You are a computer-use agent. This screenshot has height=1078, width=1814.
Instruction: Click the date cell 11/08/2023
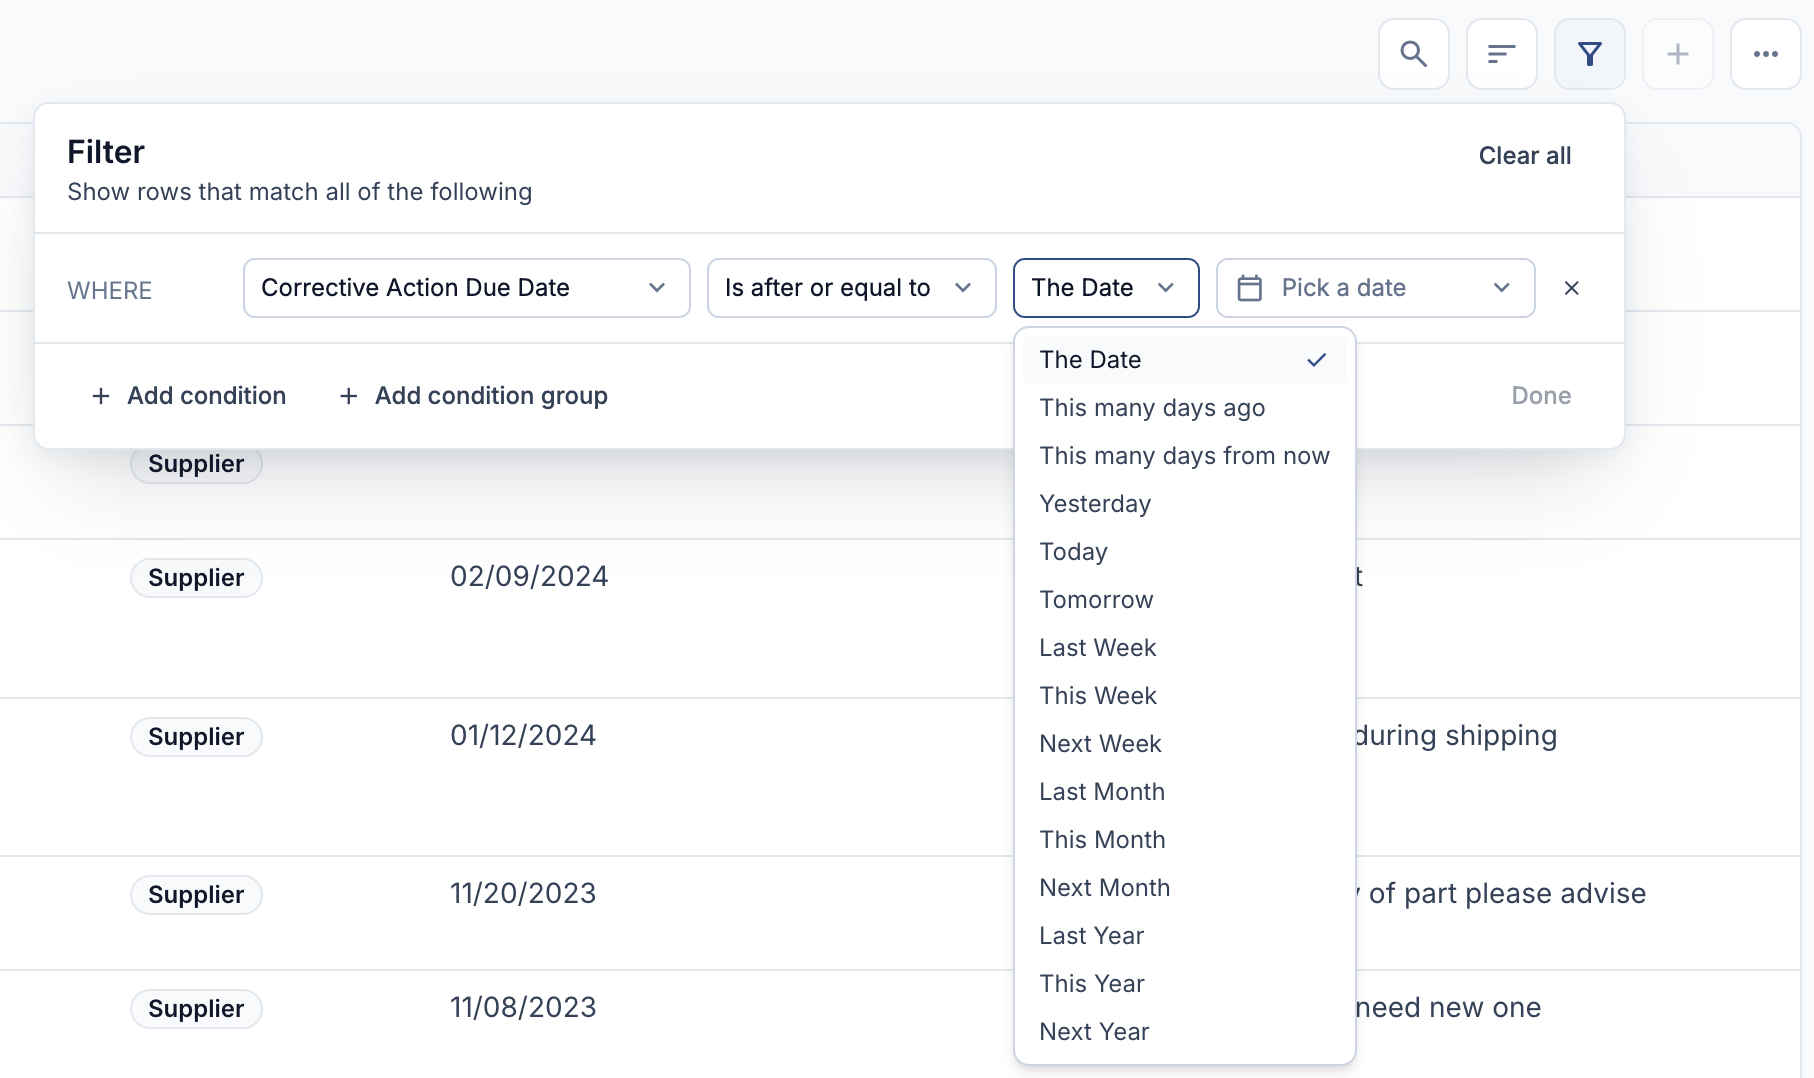coord(523,1008)
